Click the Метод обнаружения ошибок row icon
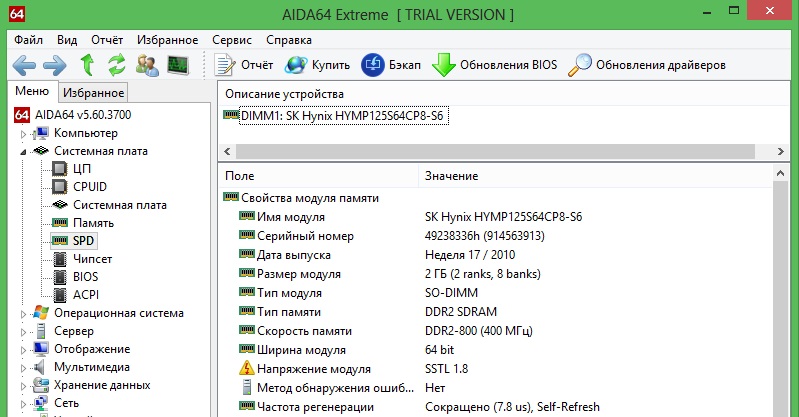The image size is (799, 417). coord(247,387)
